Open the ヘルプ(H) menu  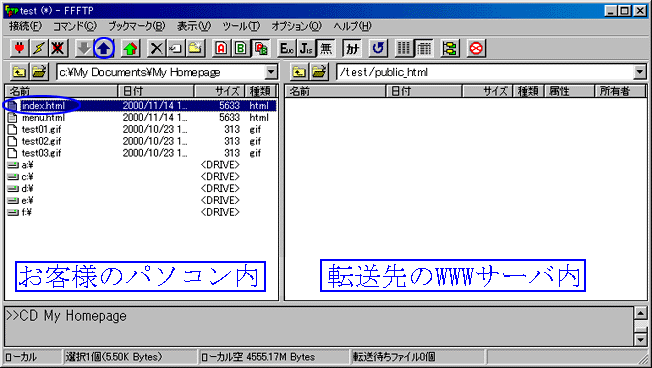tap(352, 26)
